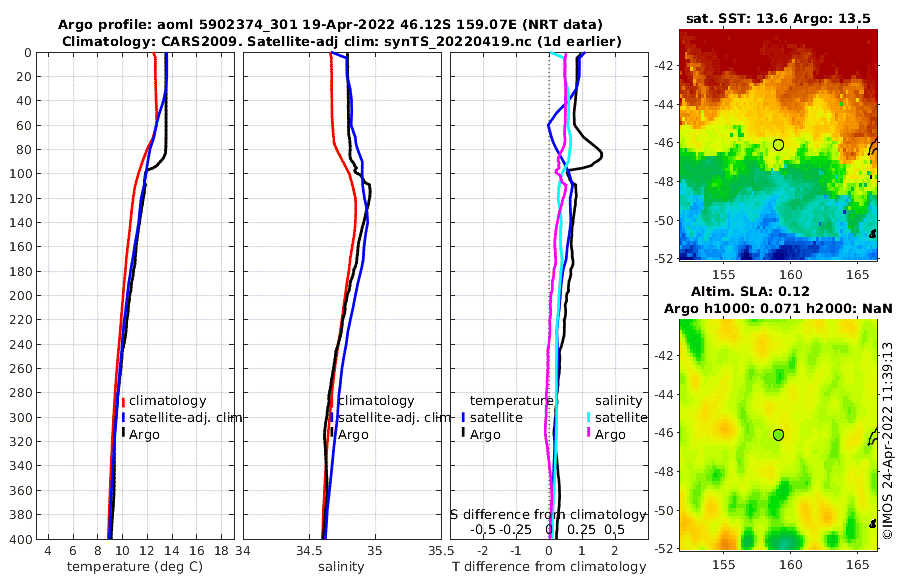Click black Argo swatch in salinity legend

332,432
